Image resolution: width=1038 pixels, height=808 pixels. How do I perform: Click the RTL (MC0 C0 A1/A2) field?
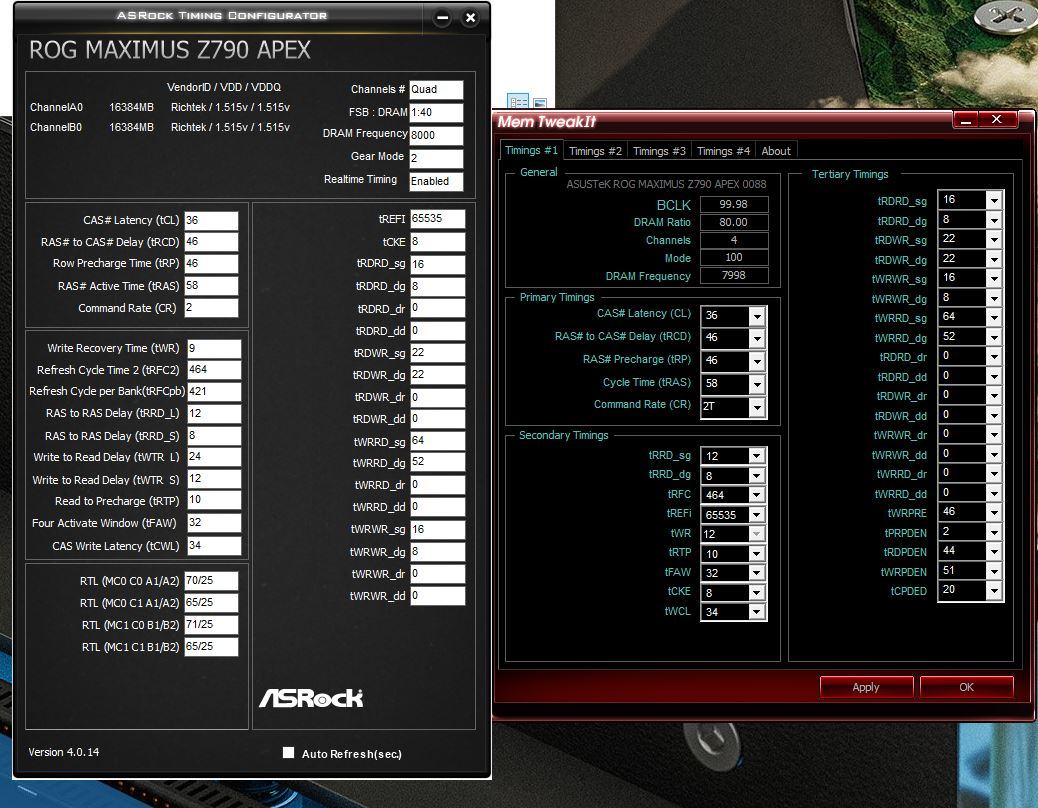(x=211, y=581)
